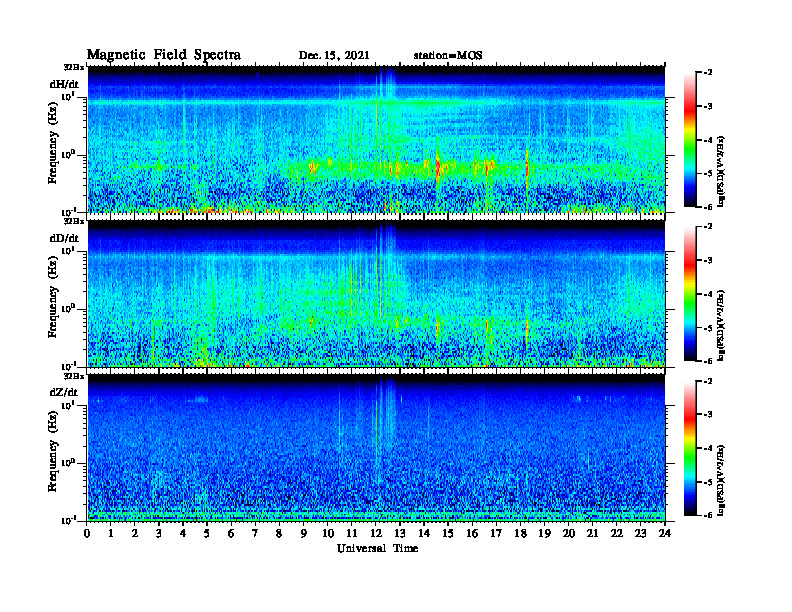Image resolution: width=792 pixels, height=612 pixels.
Task: Click hour tick label 20 on time axis
Action: point(568,534)
